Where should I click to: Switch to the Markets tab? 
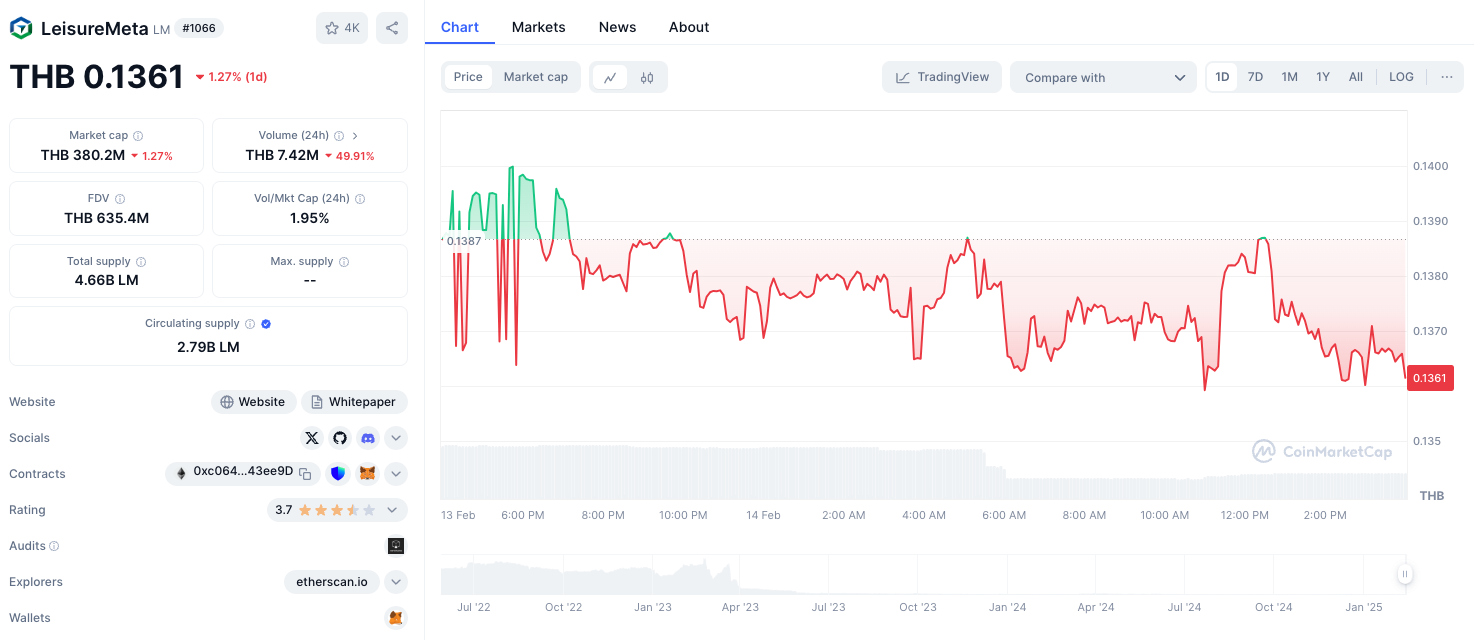point(538,27)
